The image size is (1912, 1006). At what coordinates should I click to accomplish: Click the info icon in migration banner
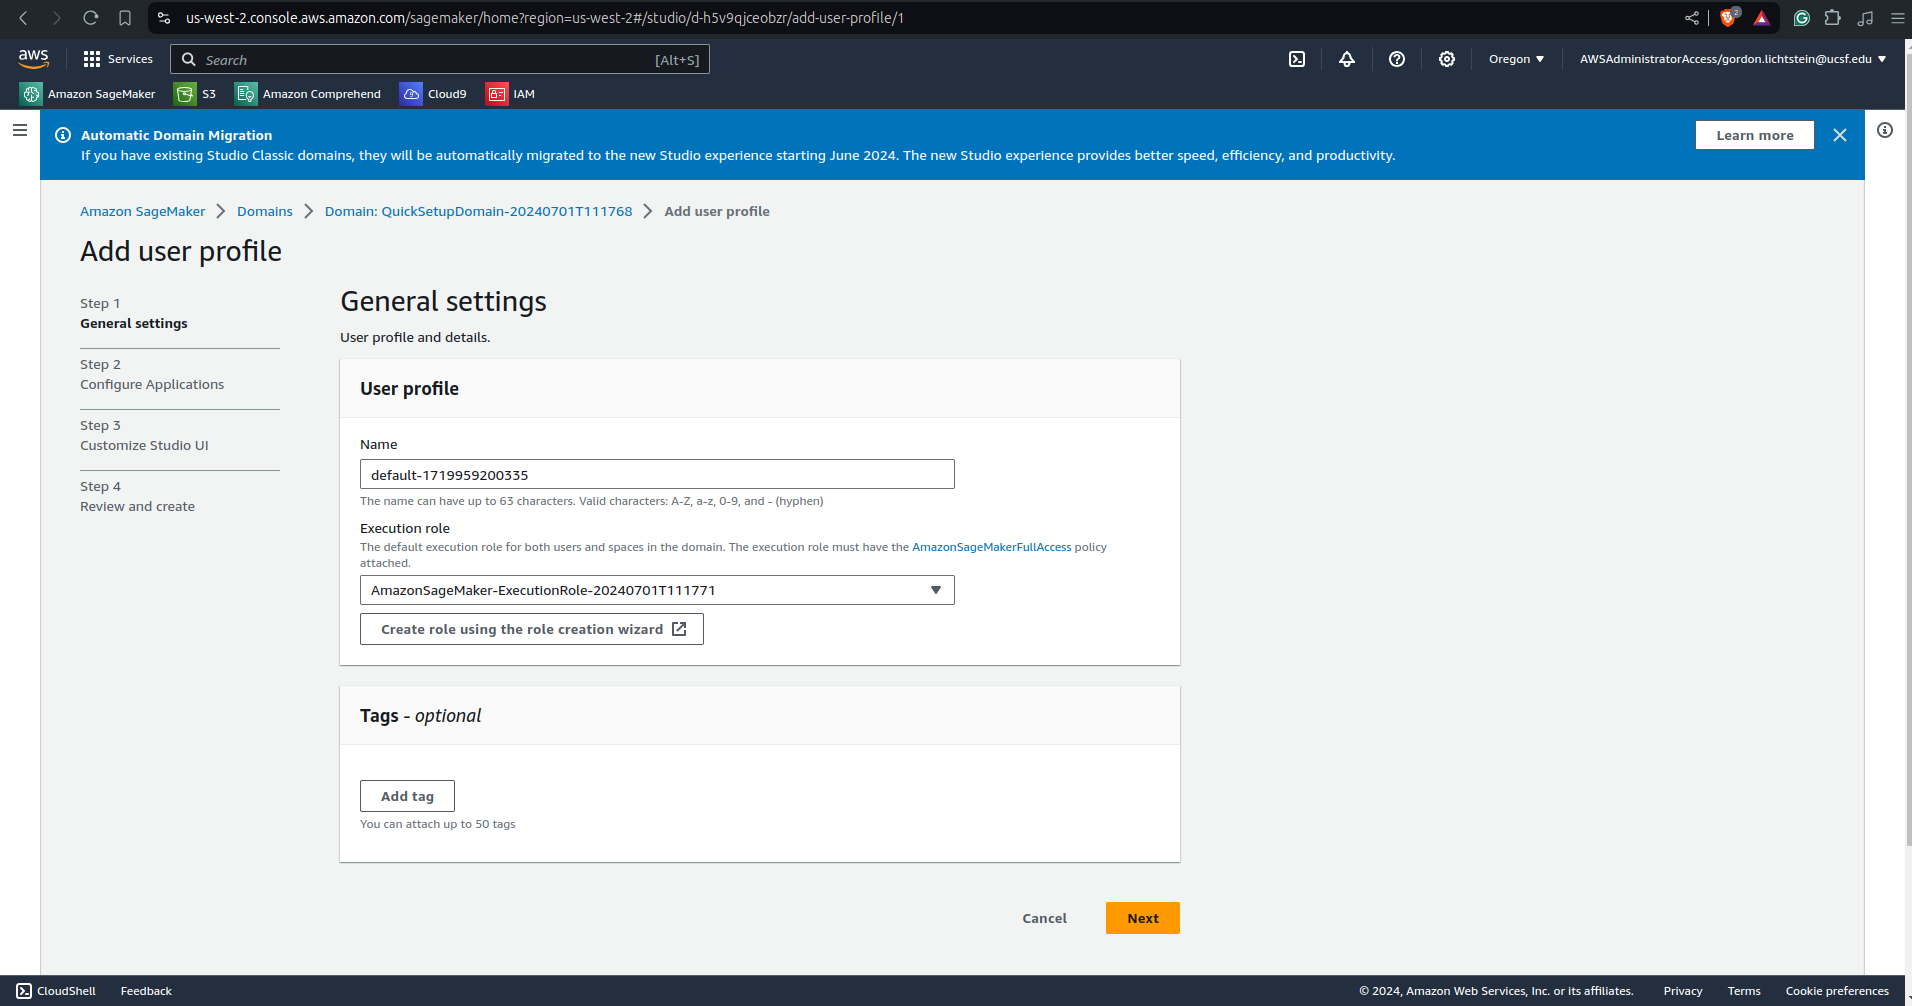click(63, 135)
